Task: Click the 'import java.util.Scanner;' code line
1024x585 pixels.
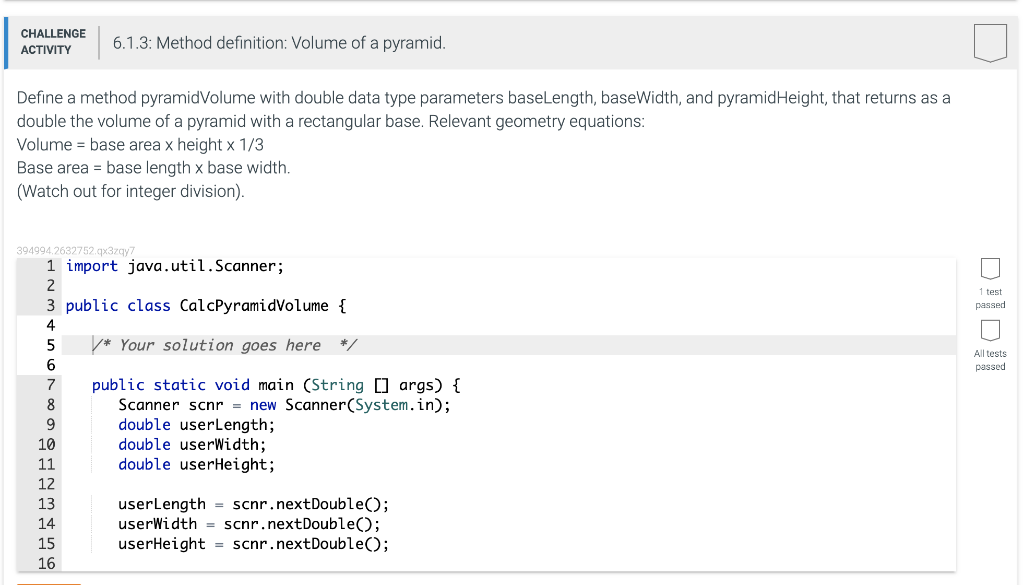Action: (175, 266)
